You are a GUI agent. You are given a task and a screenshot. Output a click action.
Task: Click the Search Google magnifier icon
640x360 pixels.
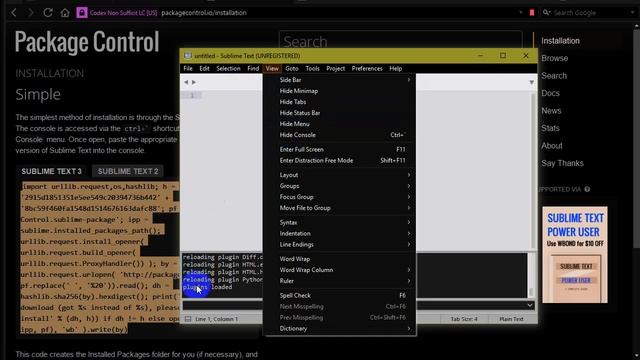(x=547, y=13)
